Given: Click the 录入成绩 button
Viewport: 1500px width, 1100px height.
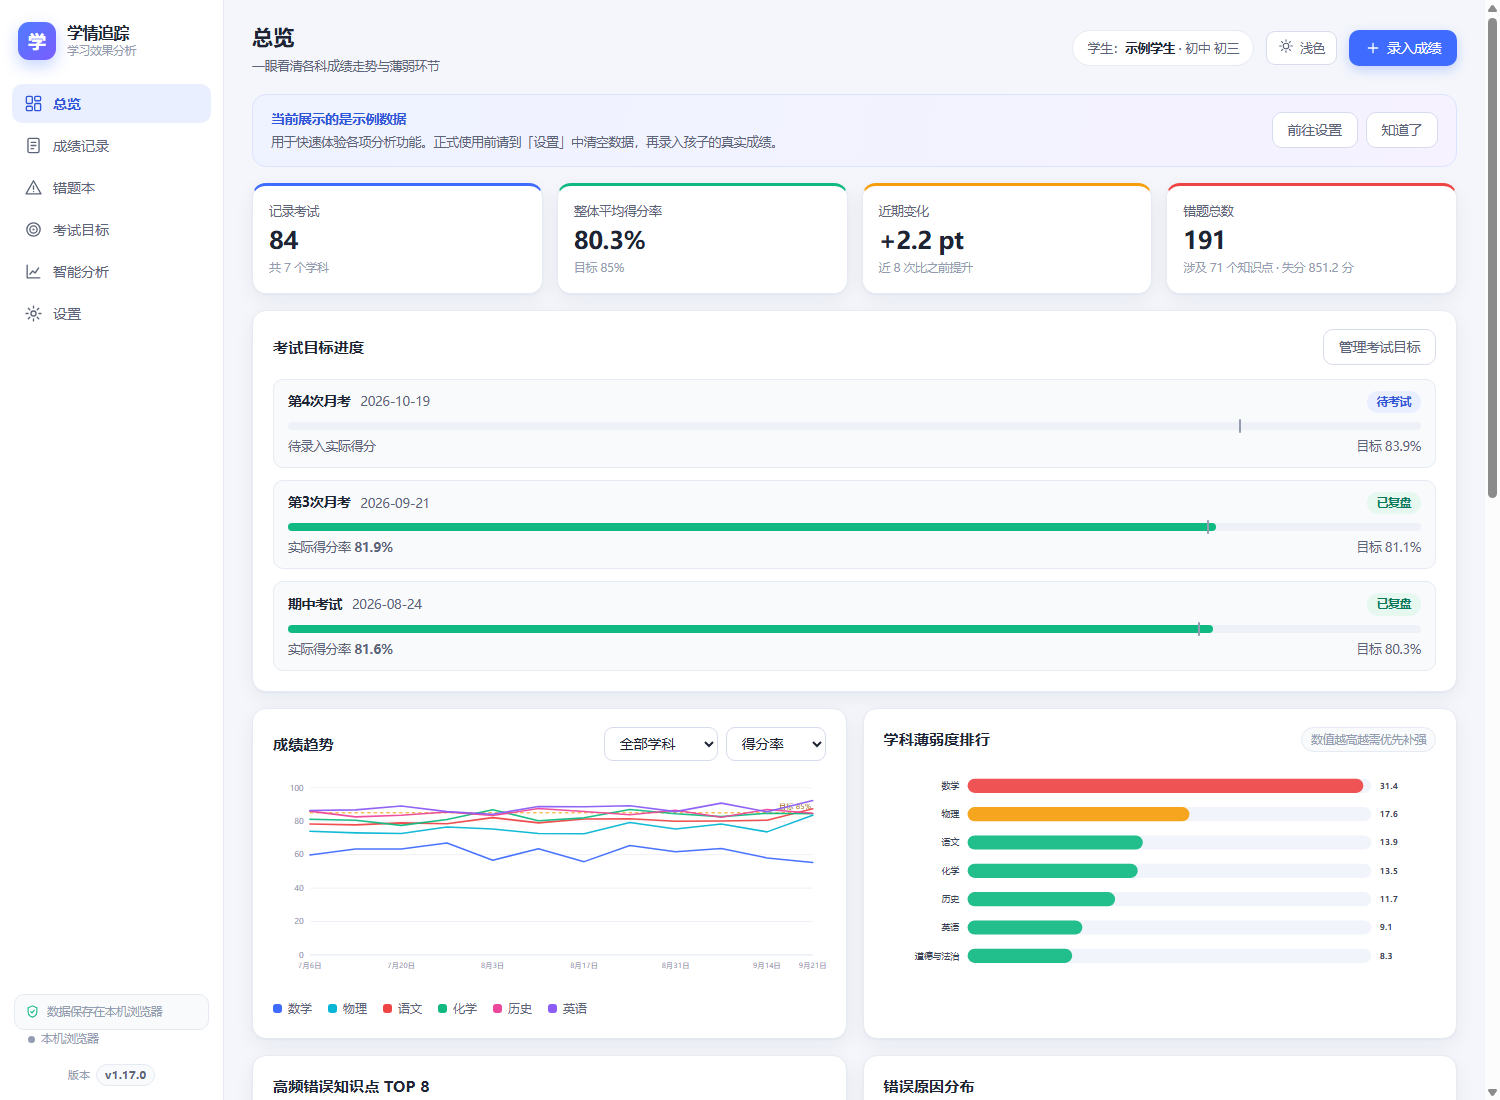Looking at the screenshot, I should pos(1403,48).
